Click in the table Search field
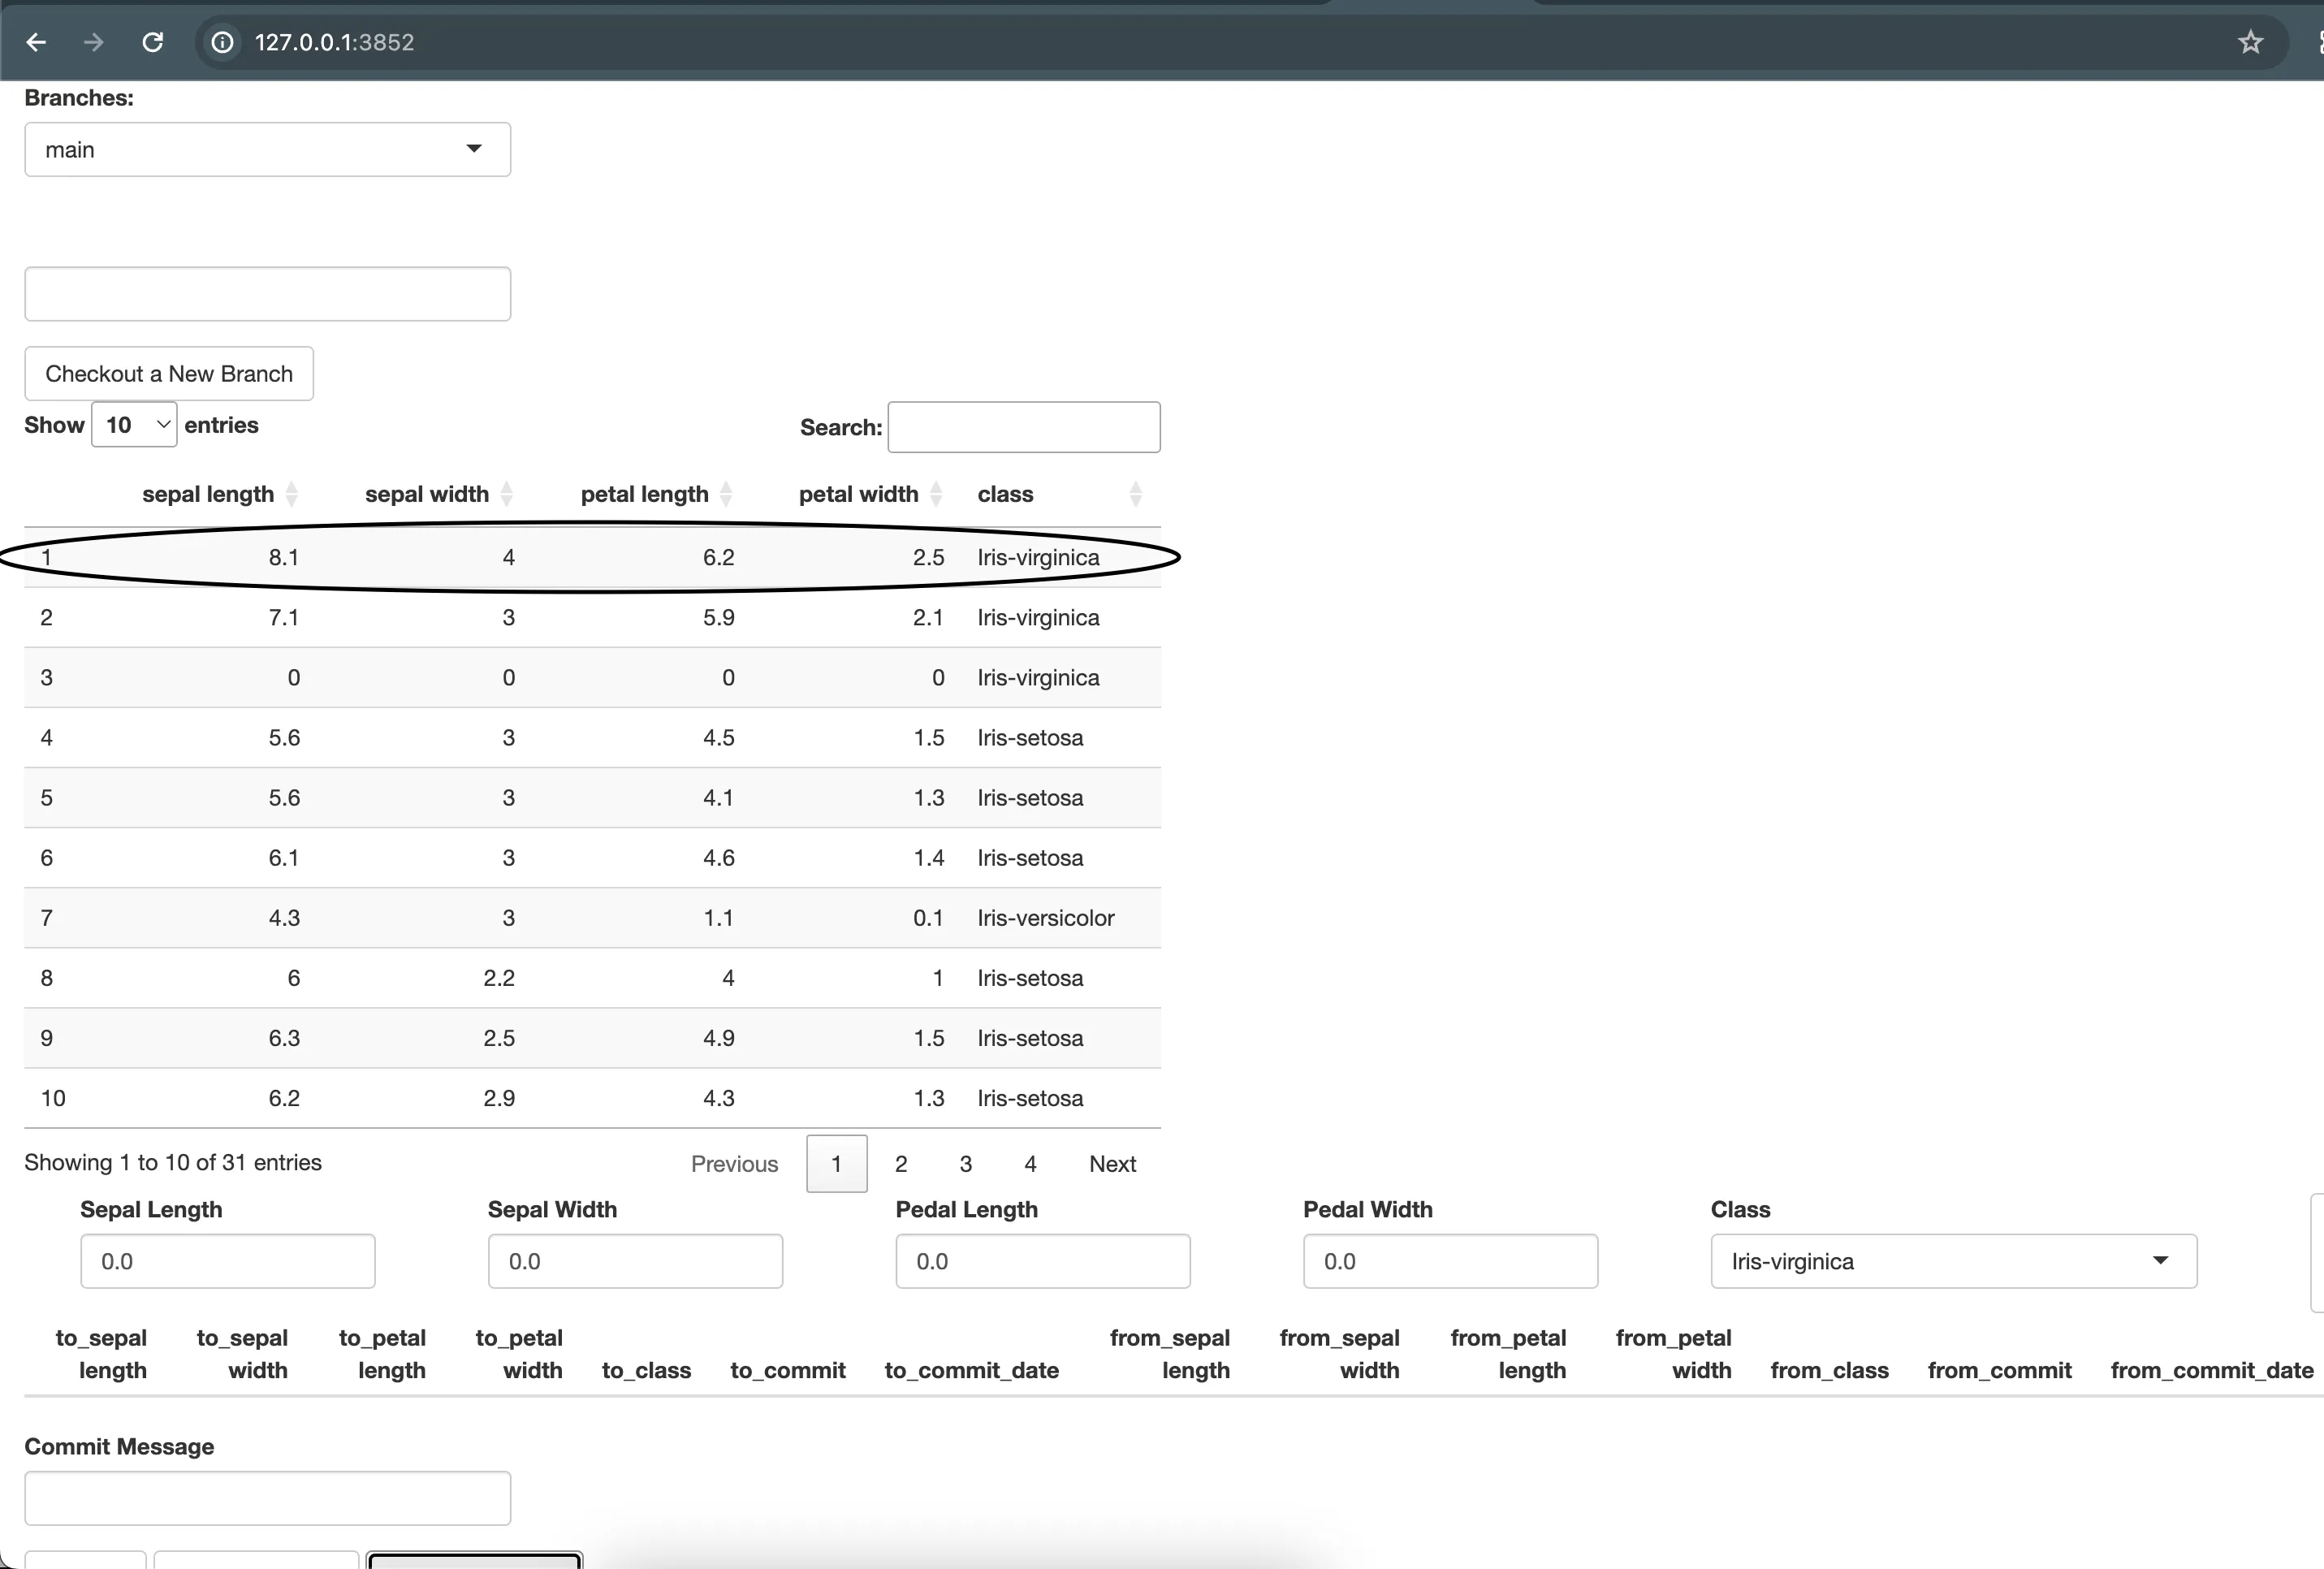This screenshot has height=1569, width=2324. pyautogui.click(x=1023, y=428)
